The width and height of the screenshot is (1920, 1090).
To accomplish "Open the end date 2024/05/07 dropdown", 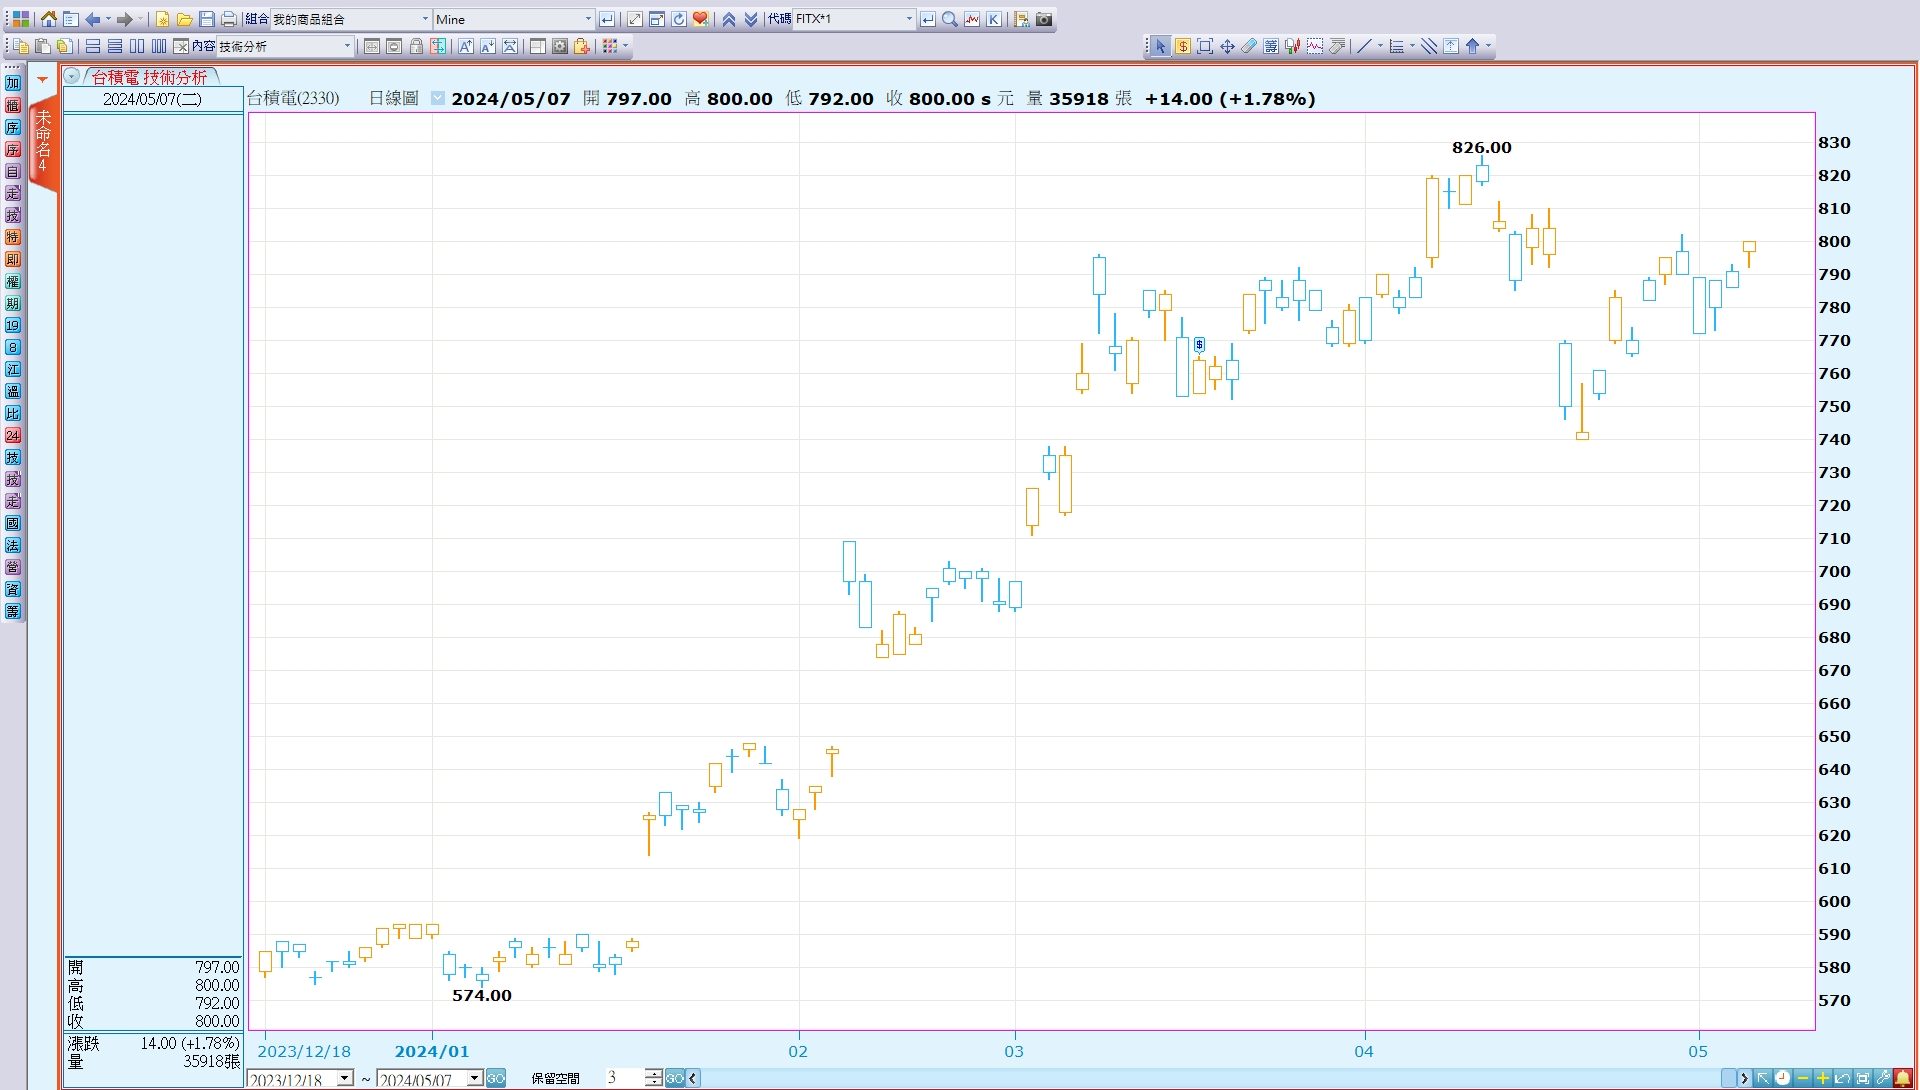I will coord(475,1079).
